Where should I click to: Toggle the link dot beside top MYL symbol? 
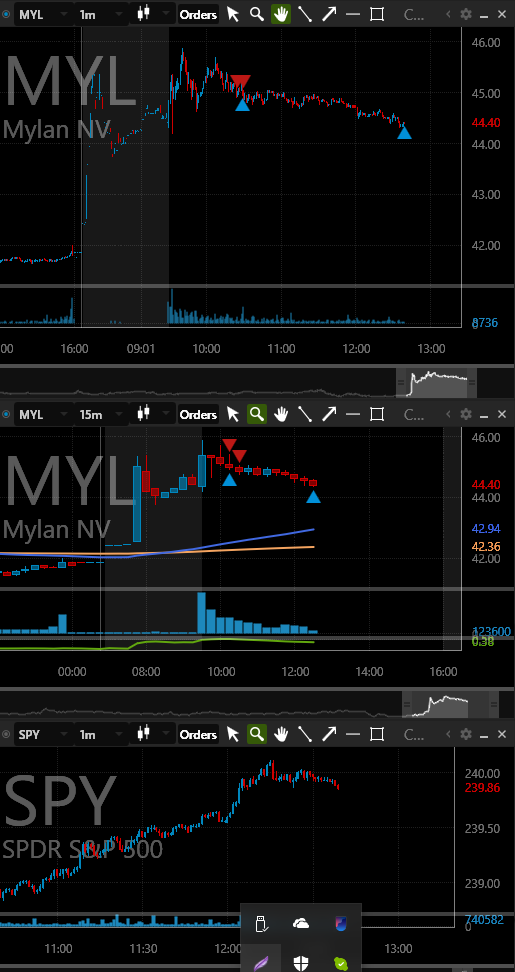click(6, 14)
